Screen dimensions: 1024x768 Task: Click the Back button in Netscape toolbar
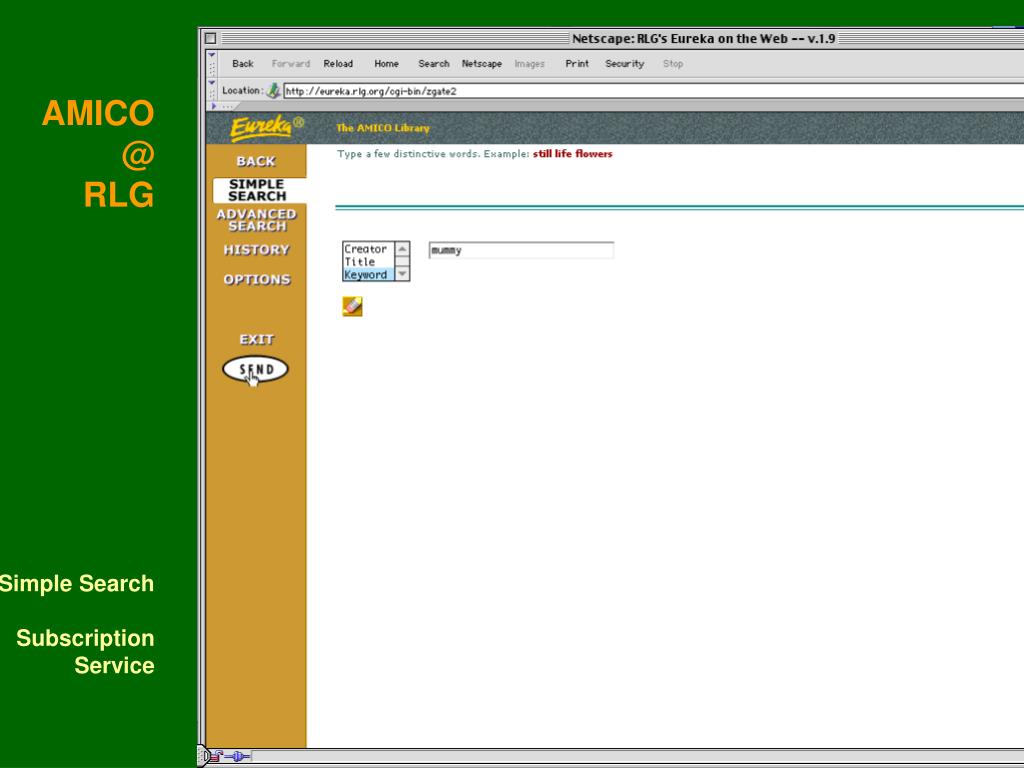point(242,64)
